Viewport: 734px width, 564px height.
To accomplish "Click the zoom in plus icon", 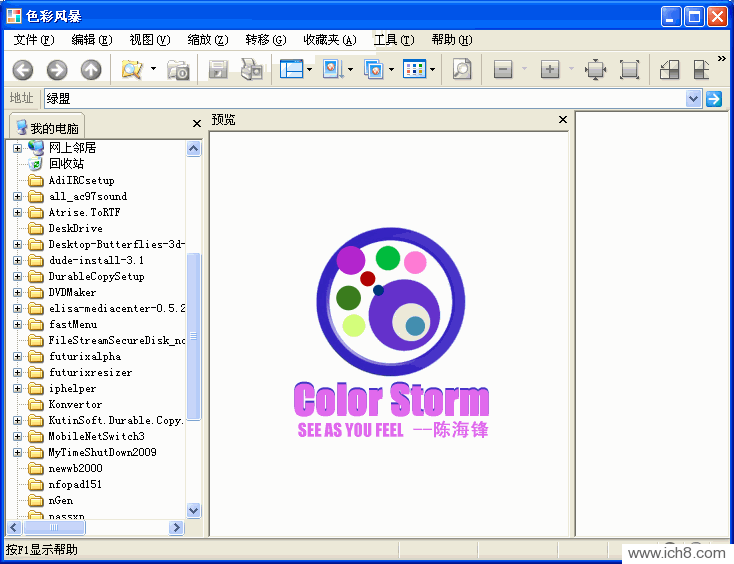I will [x=550, y=70].
